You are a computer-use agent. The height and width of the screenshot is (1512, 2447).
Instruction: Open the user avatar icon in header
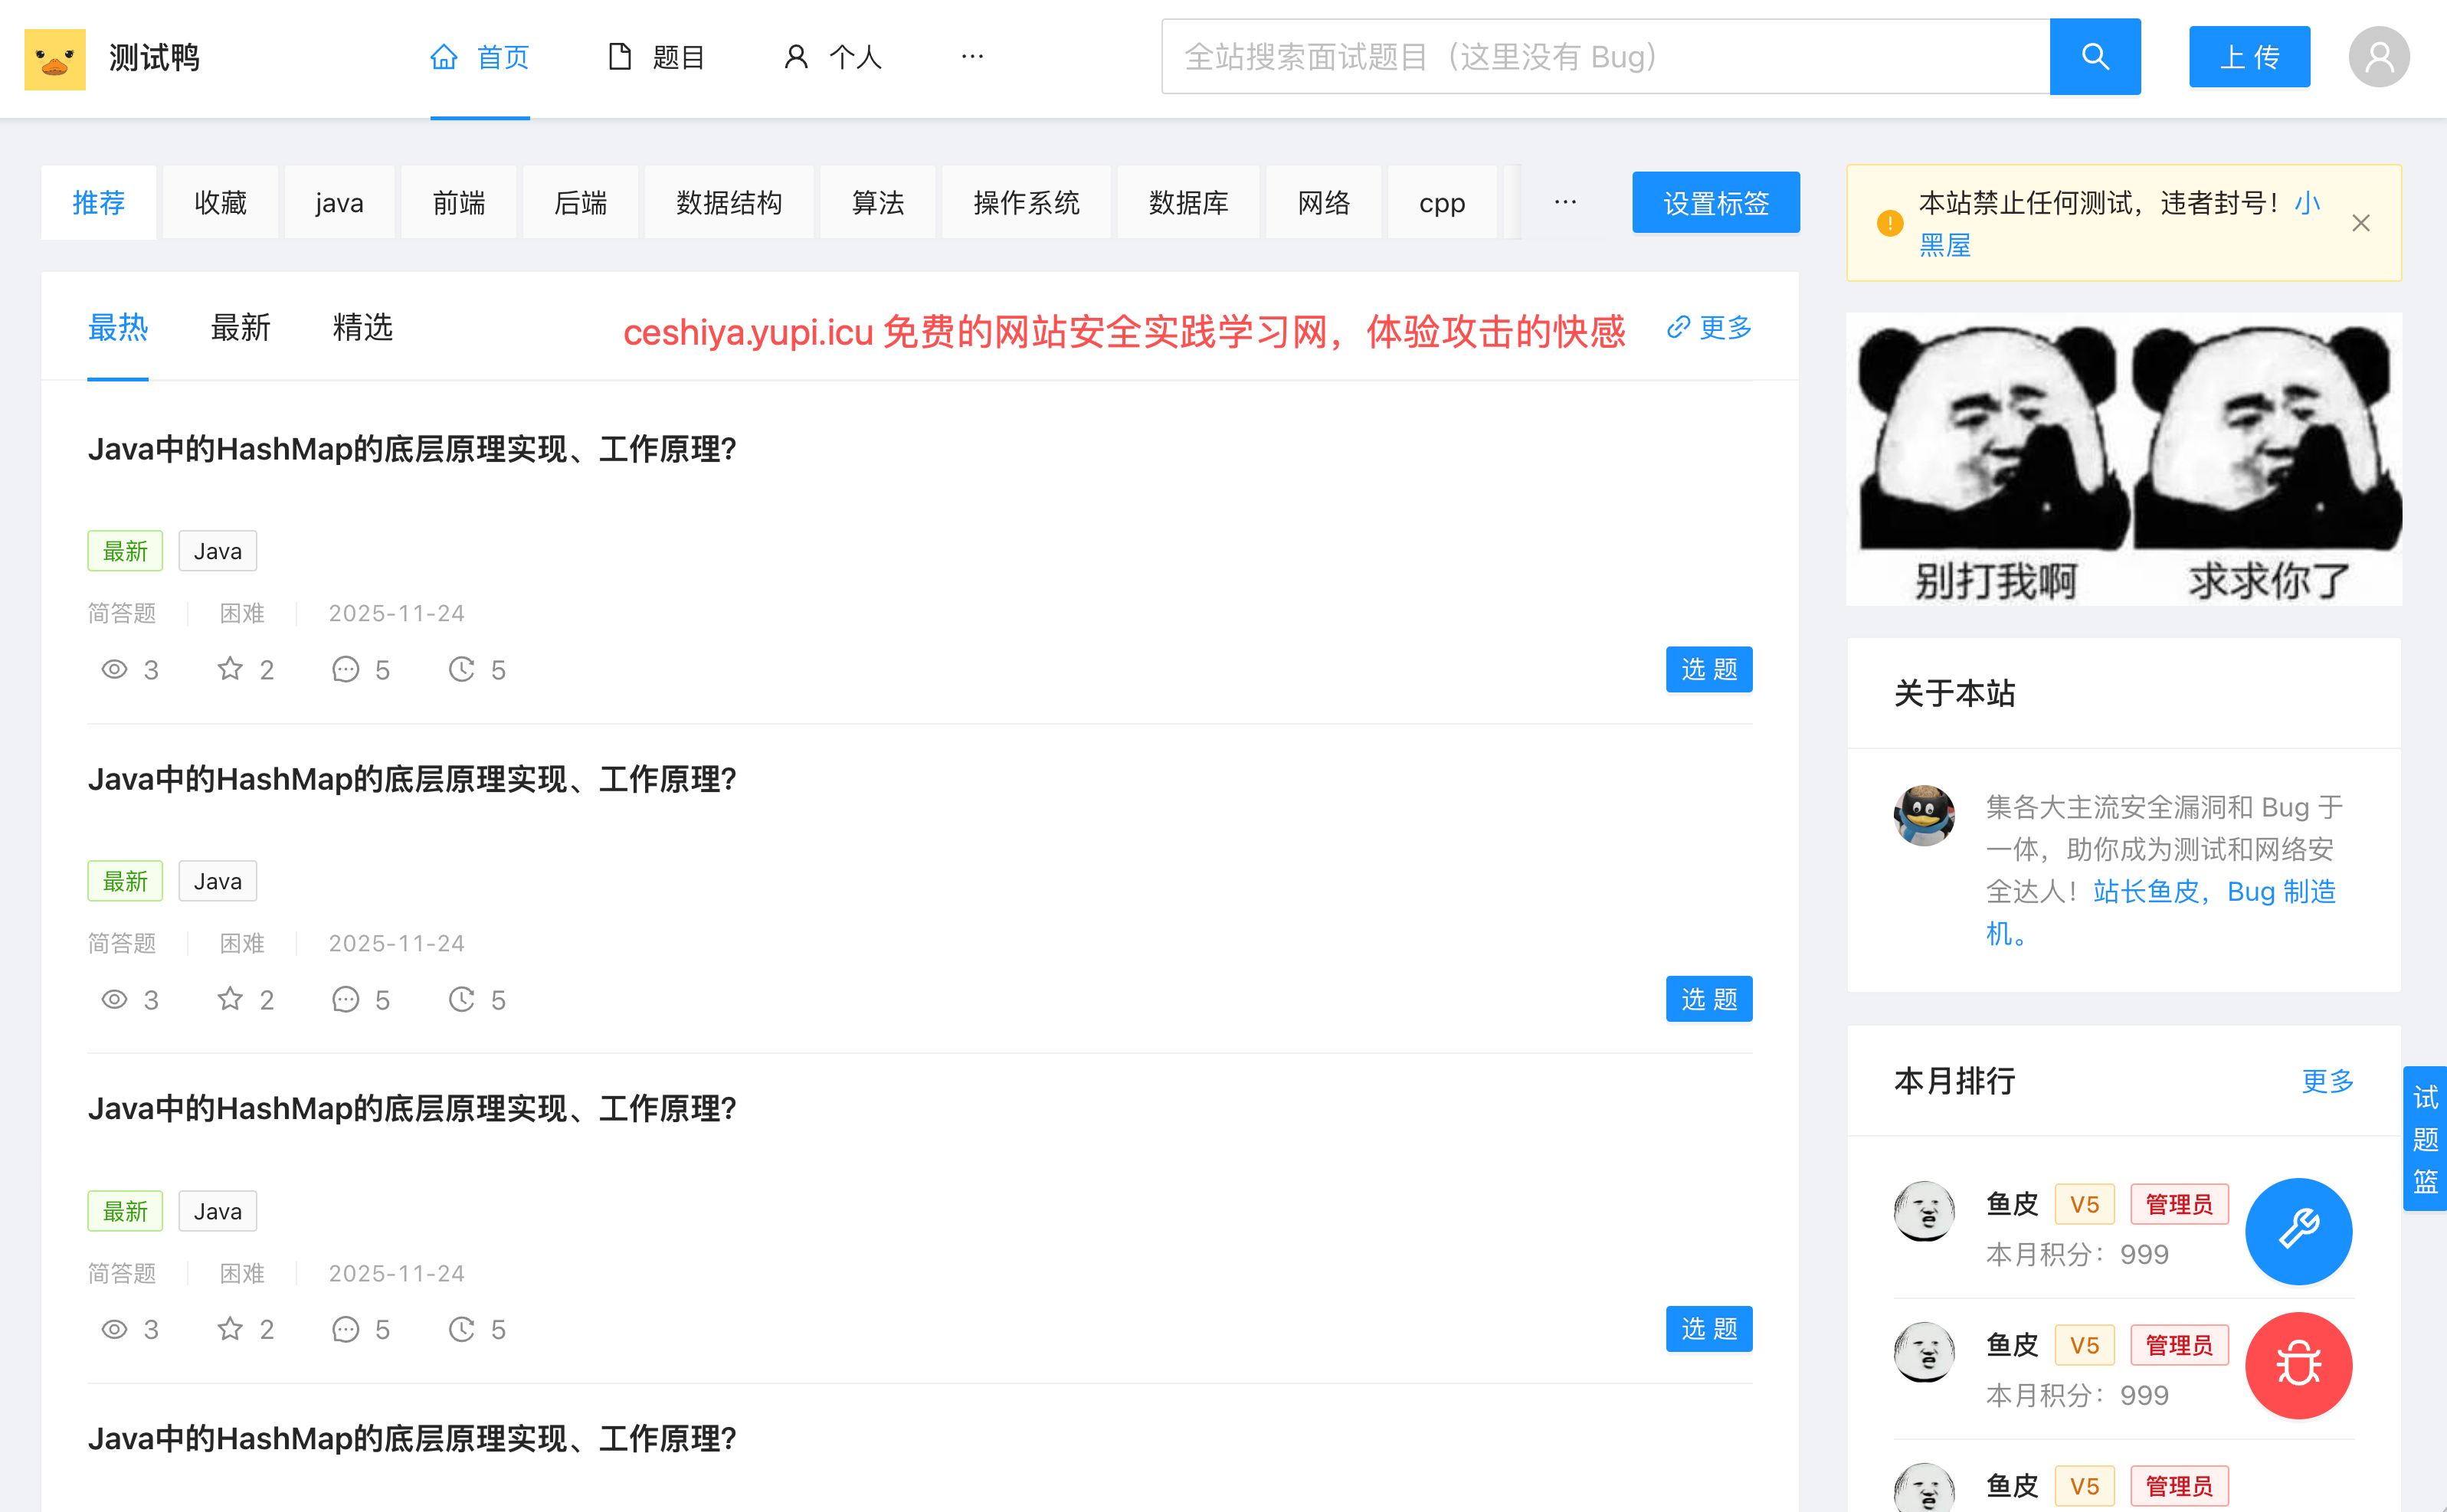pyautogui.click(x=2378, y=57)
